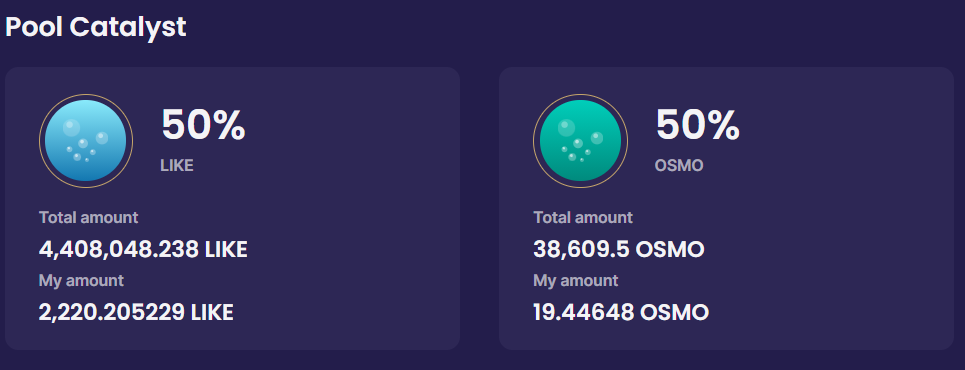Click the 50% value for LIKE
The image size is (965, 370).
(203, 125)
